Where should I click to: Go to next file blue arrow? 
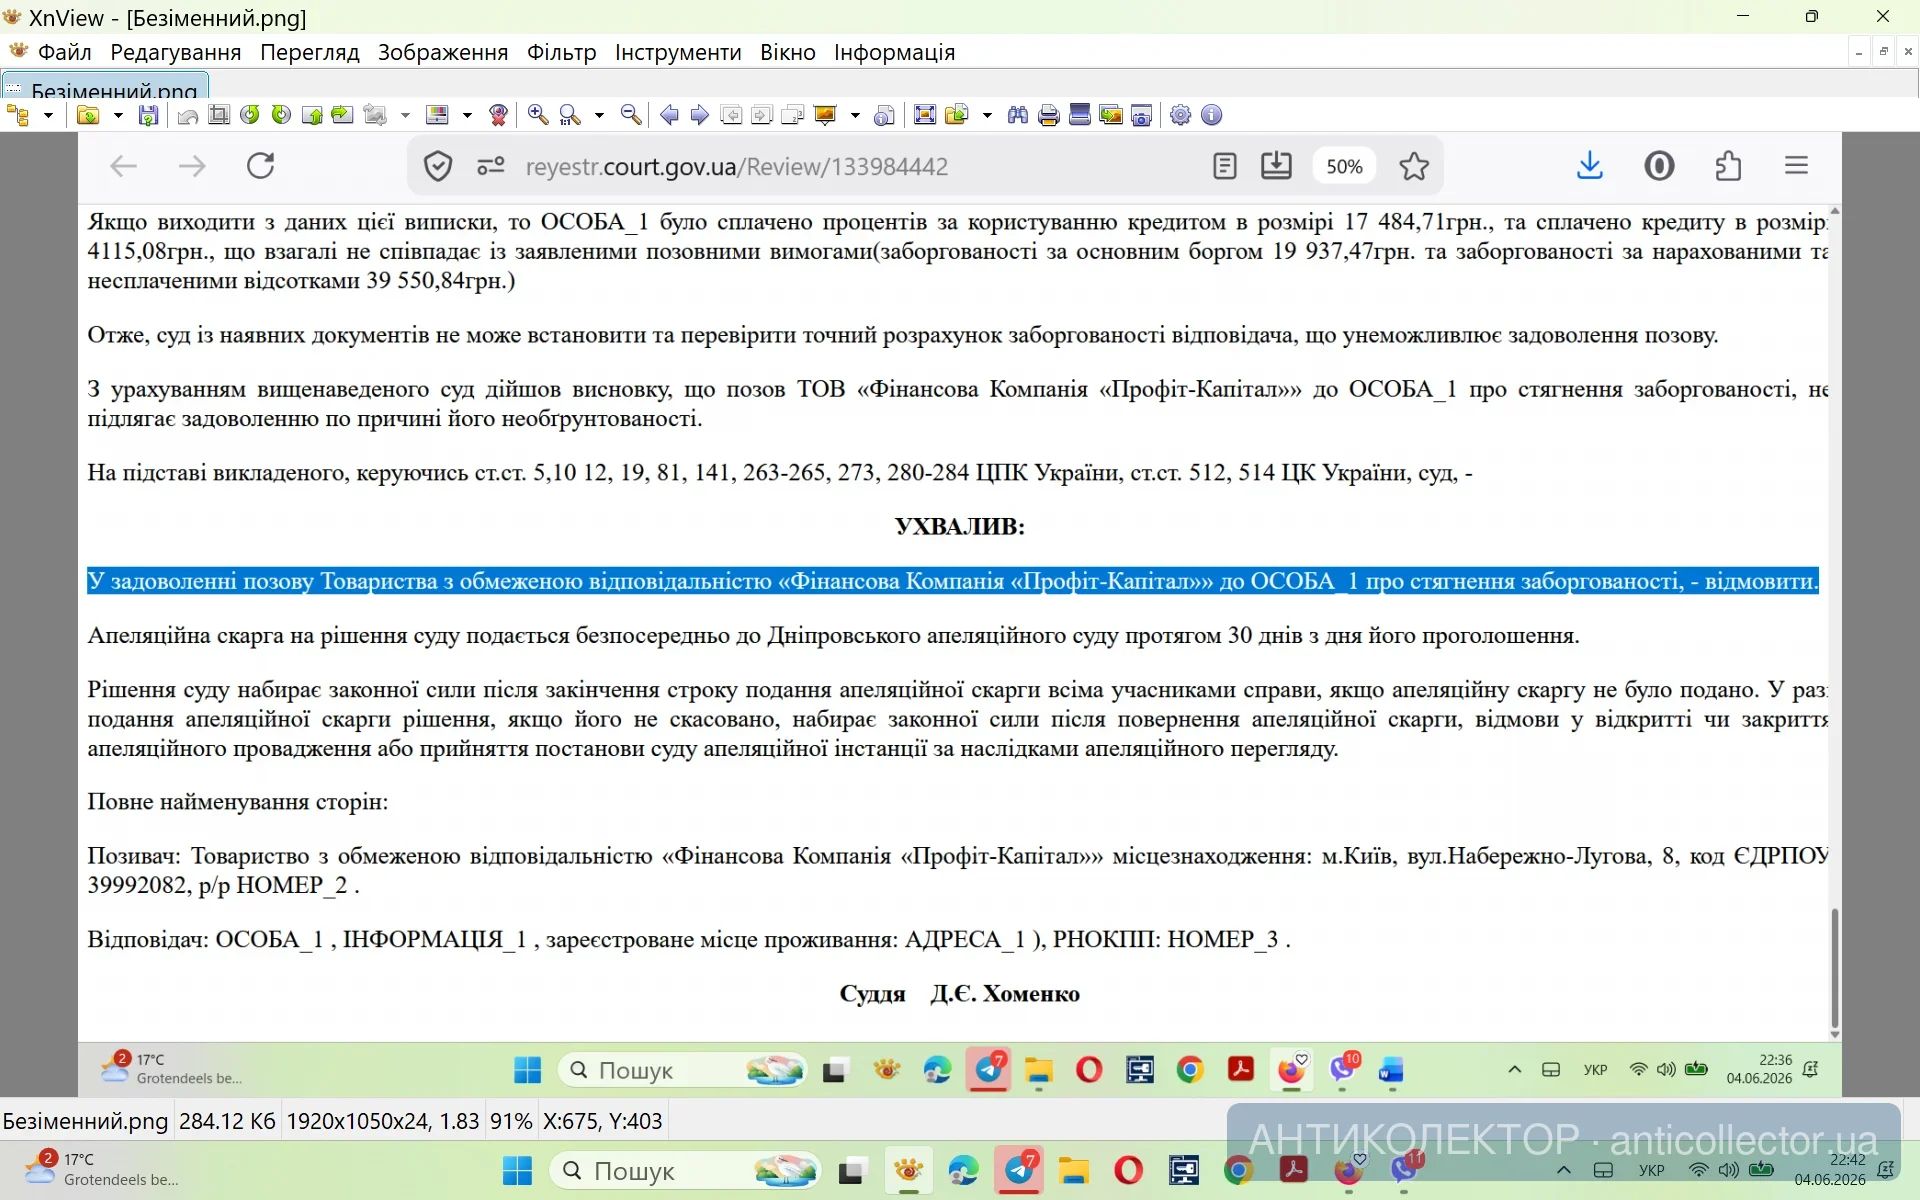[700, 115]
